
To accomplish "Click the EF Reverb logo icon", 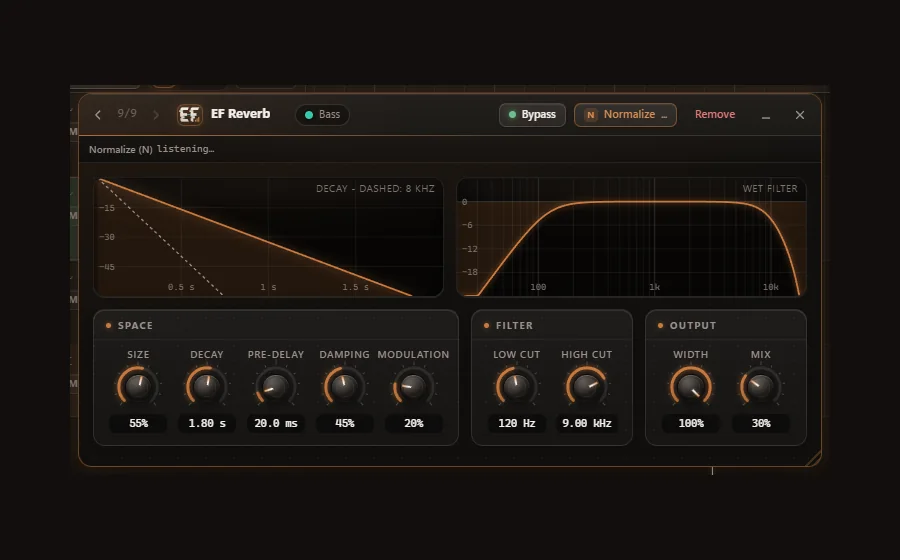I will [189, 115].
